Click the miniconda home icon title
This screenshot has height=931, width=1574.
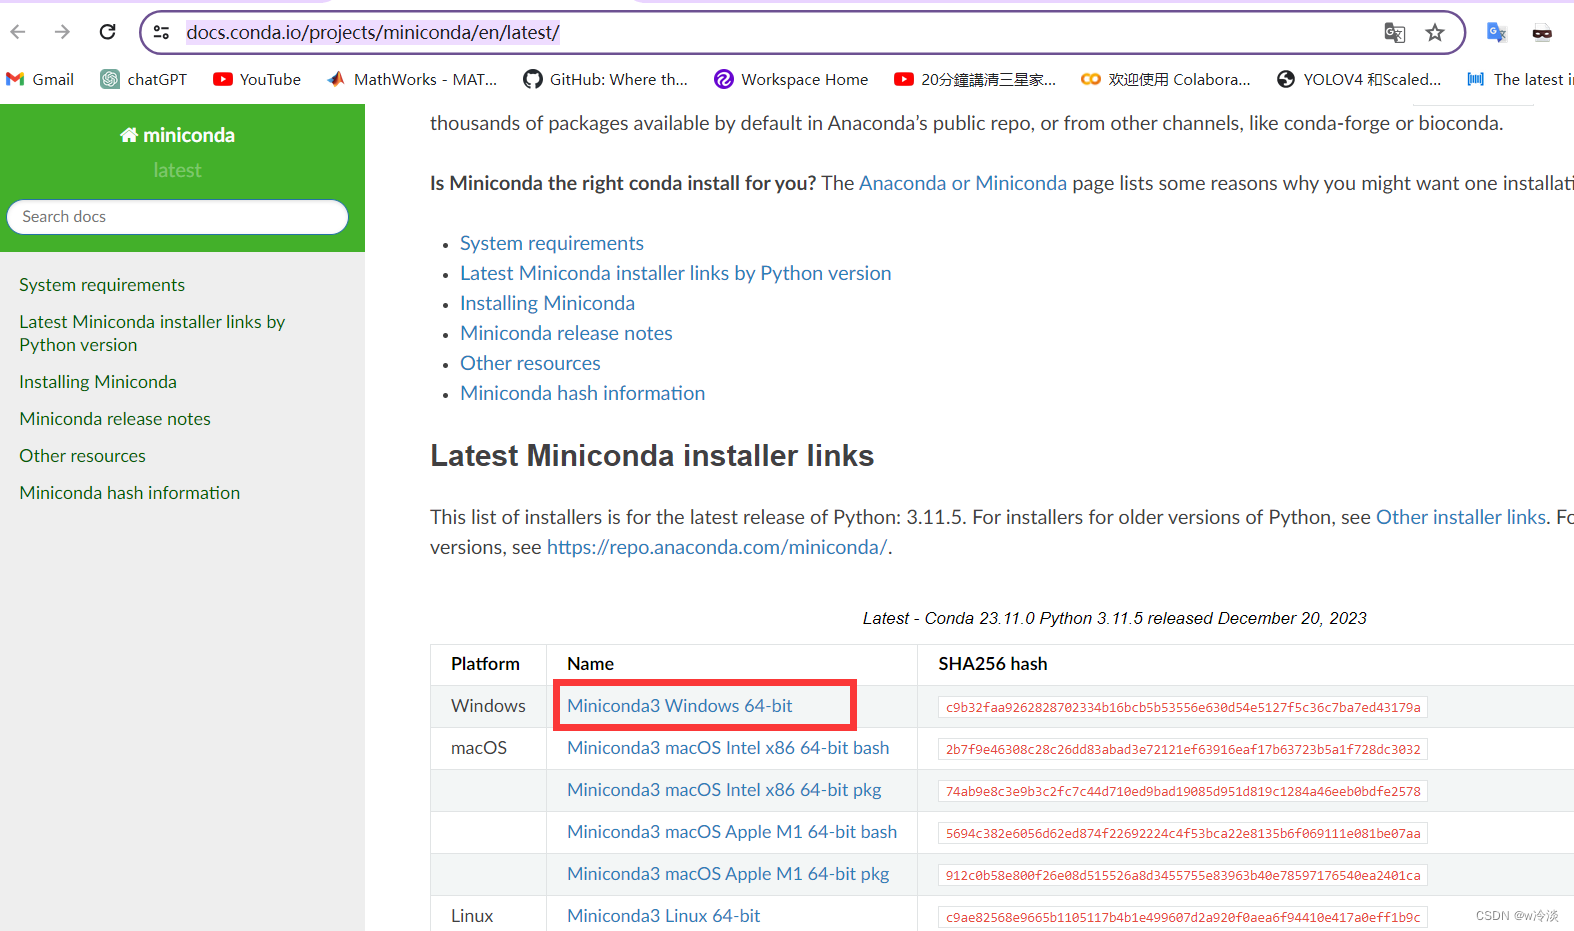pos(177,135)
